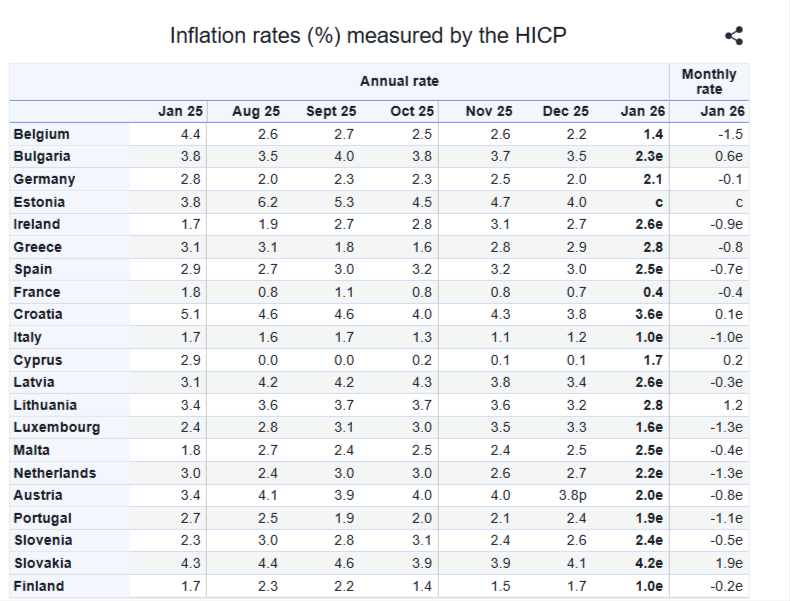Click the chart title about HICP

click(369, 37)
